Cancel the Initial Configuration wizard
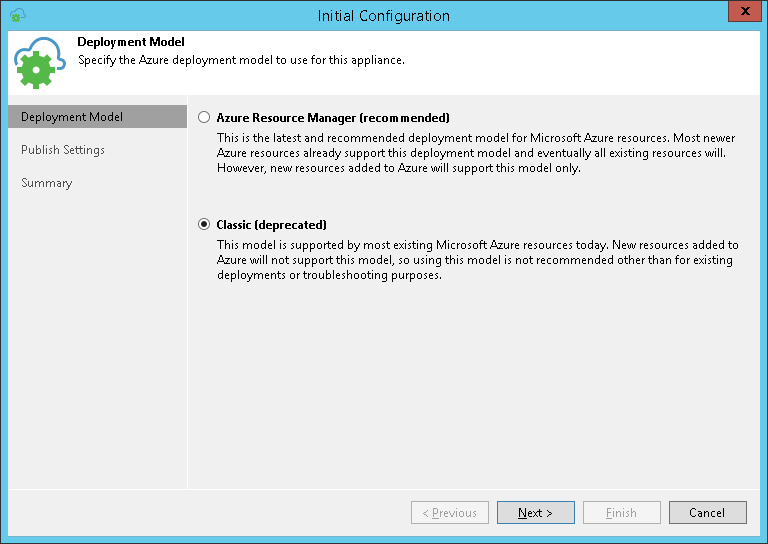 pyautogui.click(x=707, y=513)
